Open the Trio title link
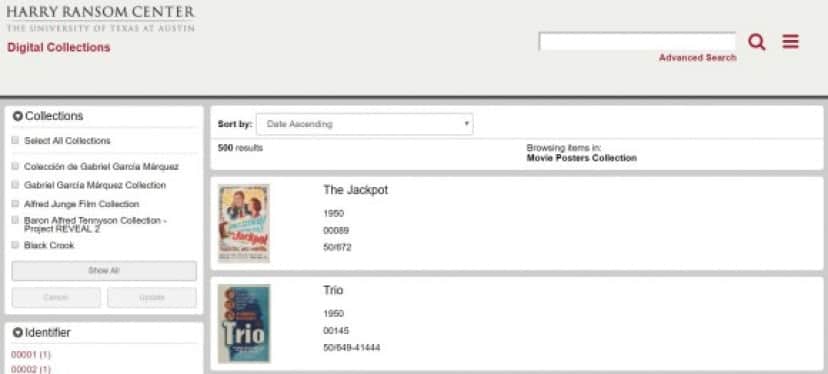 point(333,291)
